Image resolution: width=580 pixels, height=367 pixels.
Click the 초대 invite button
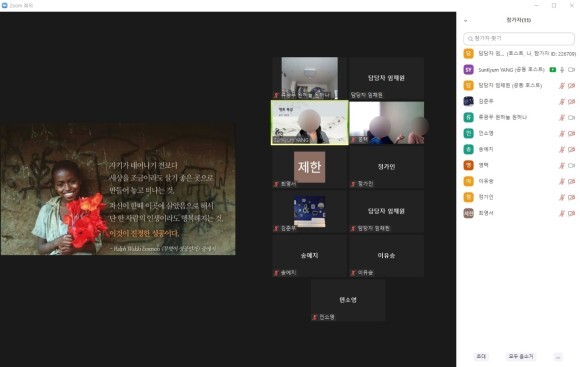click(x=481, y=356)
